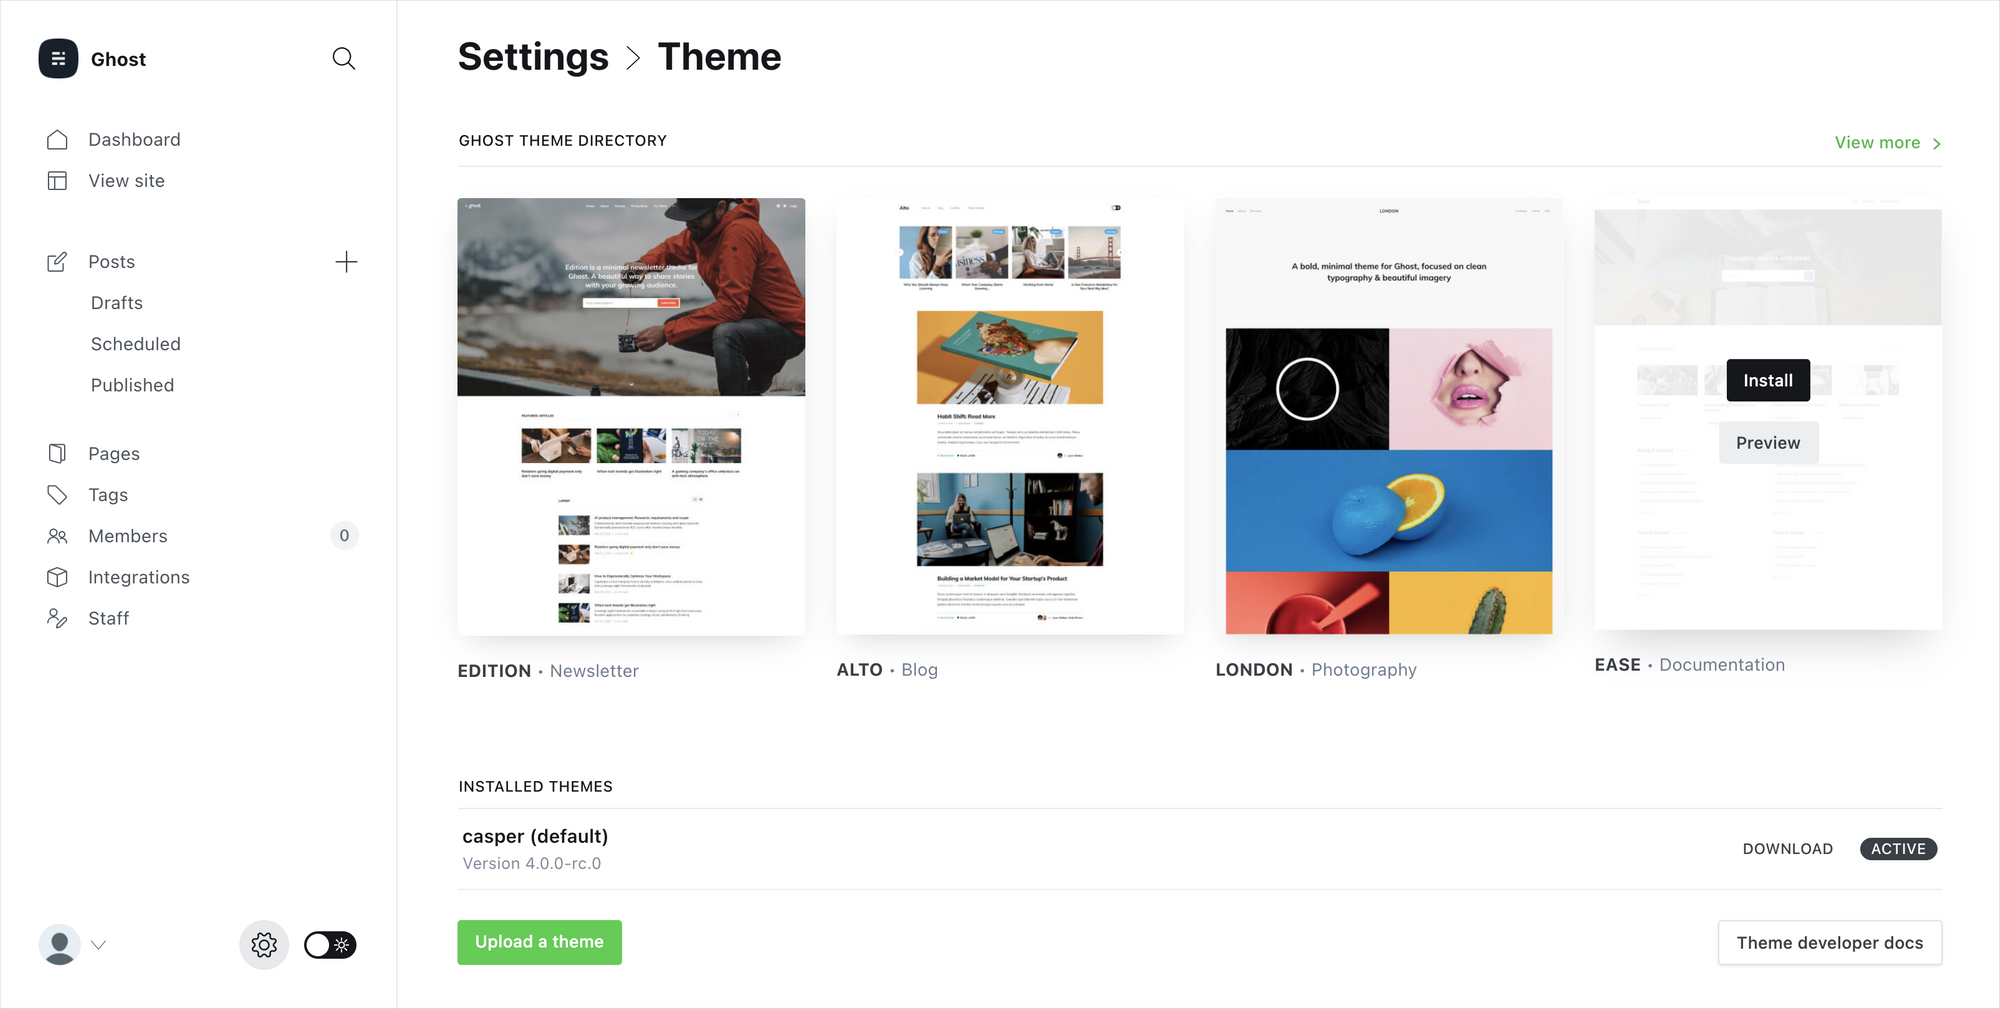Open Drafts in the sidebar
Image resolution: width=2000 pixels, height=1009 pixels.
[117, 303]
